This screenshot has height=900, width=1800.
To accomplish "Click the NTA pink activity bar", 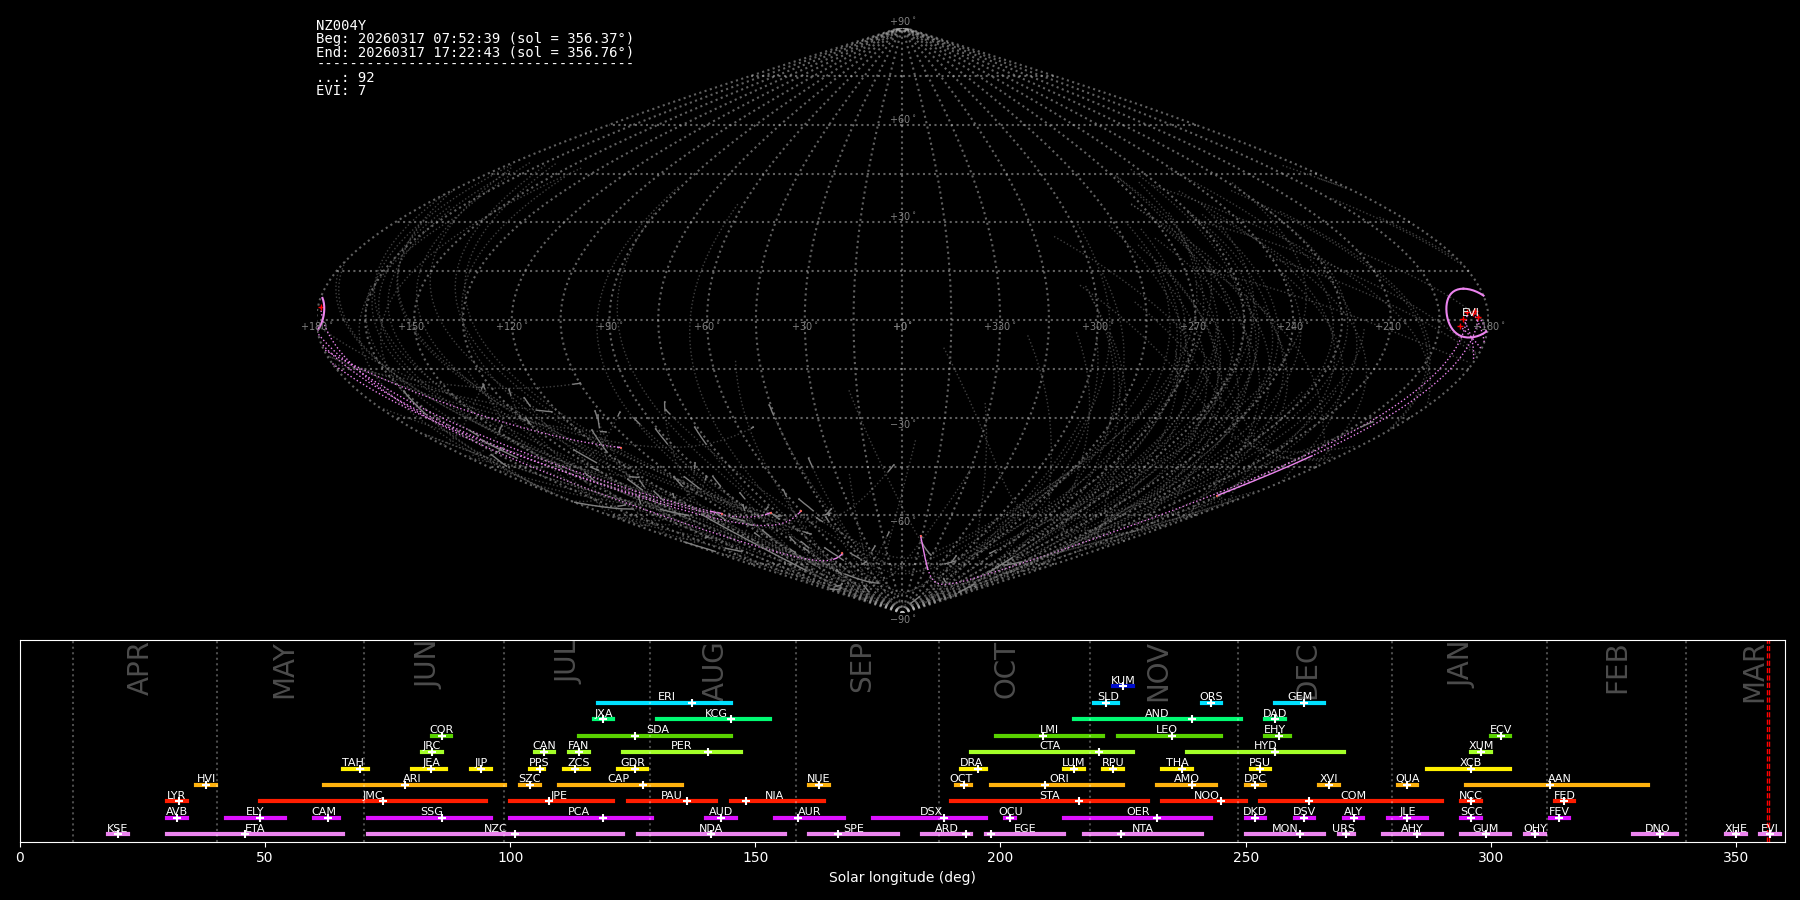I will pyautogui.click(x=1142, y=834).
